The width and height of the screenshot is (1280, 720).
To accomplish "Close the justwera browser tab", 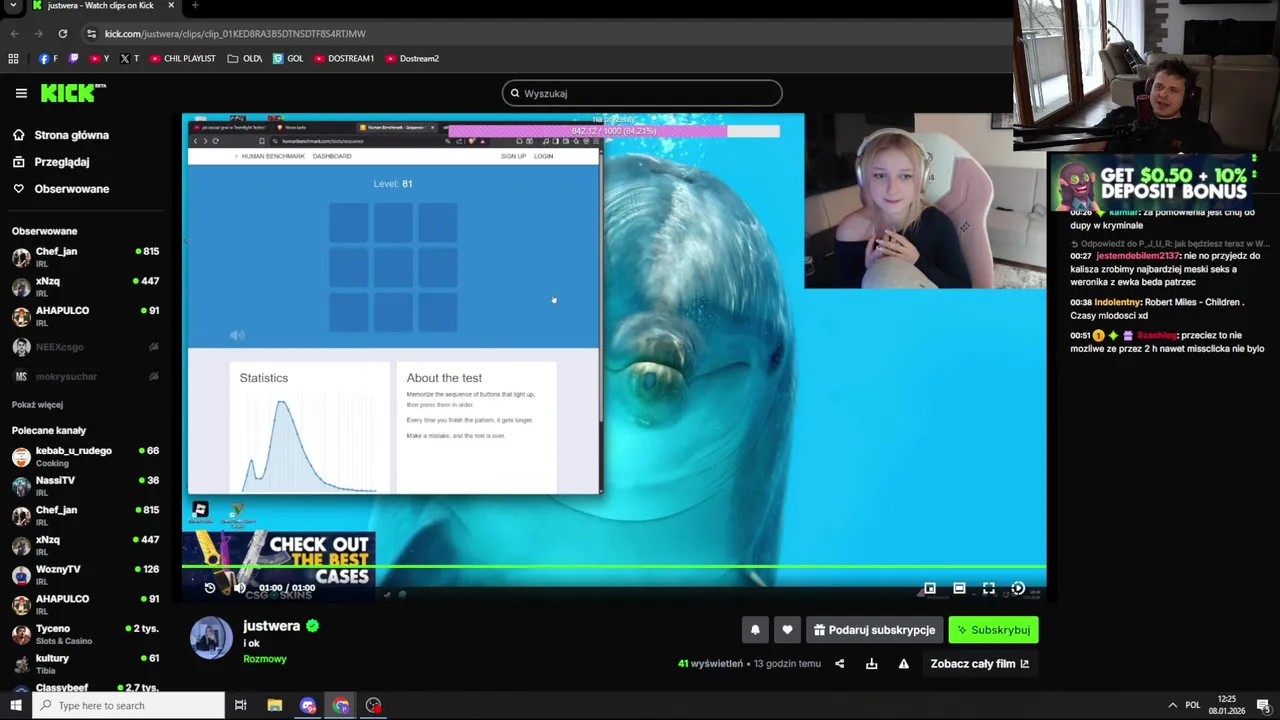I will coord(170,5).
